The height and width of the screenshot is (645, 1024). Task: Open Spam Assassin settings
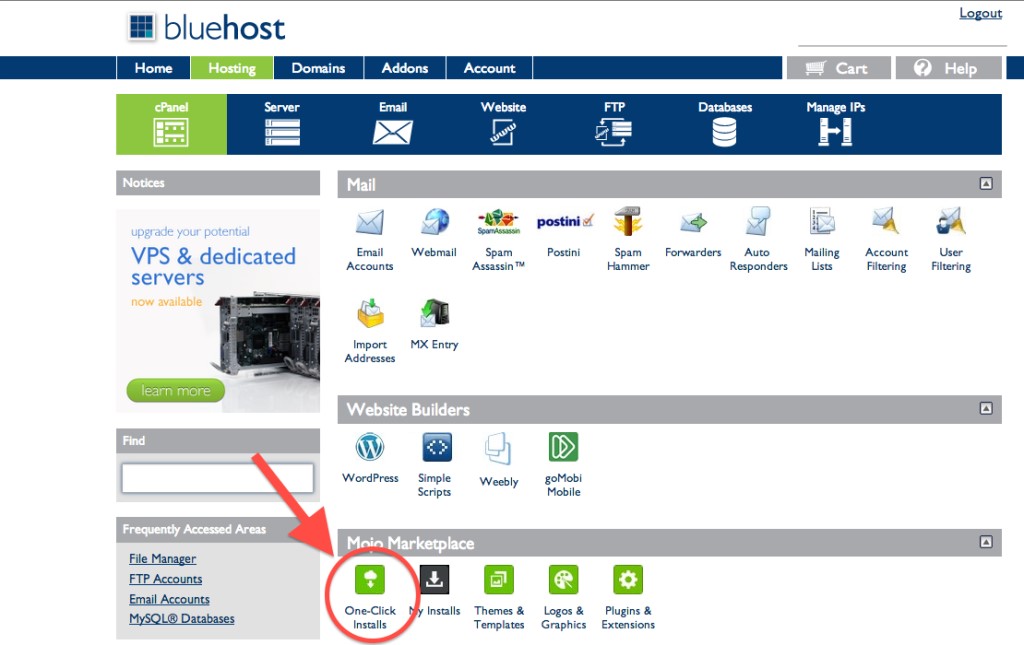tap(498, 240)
